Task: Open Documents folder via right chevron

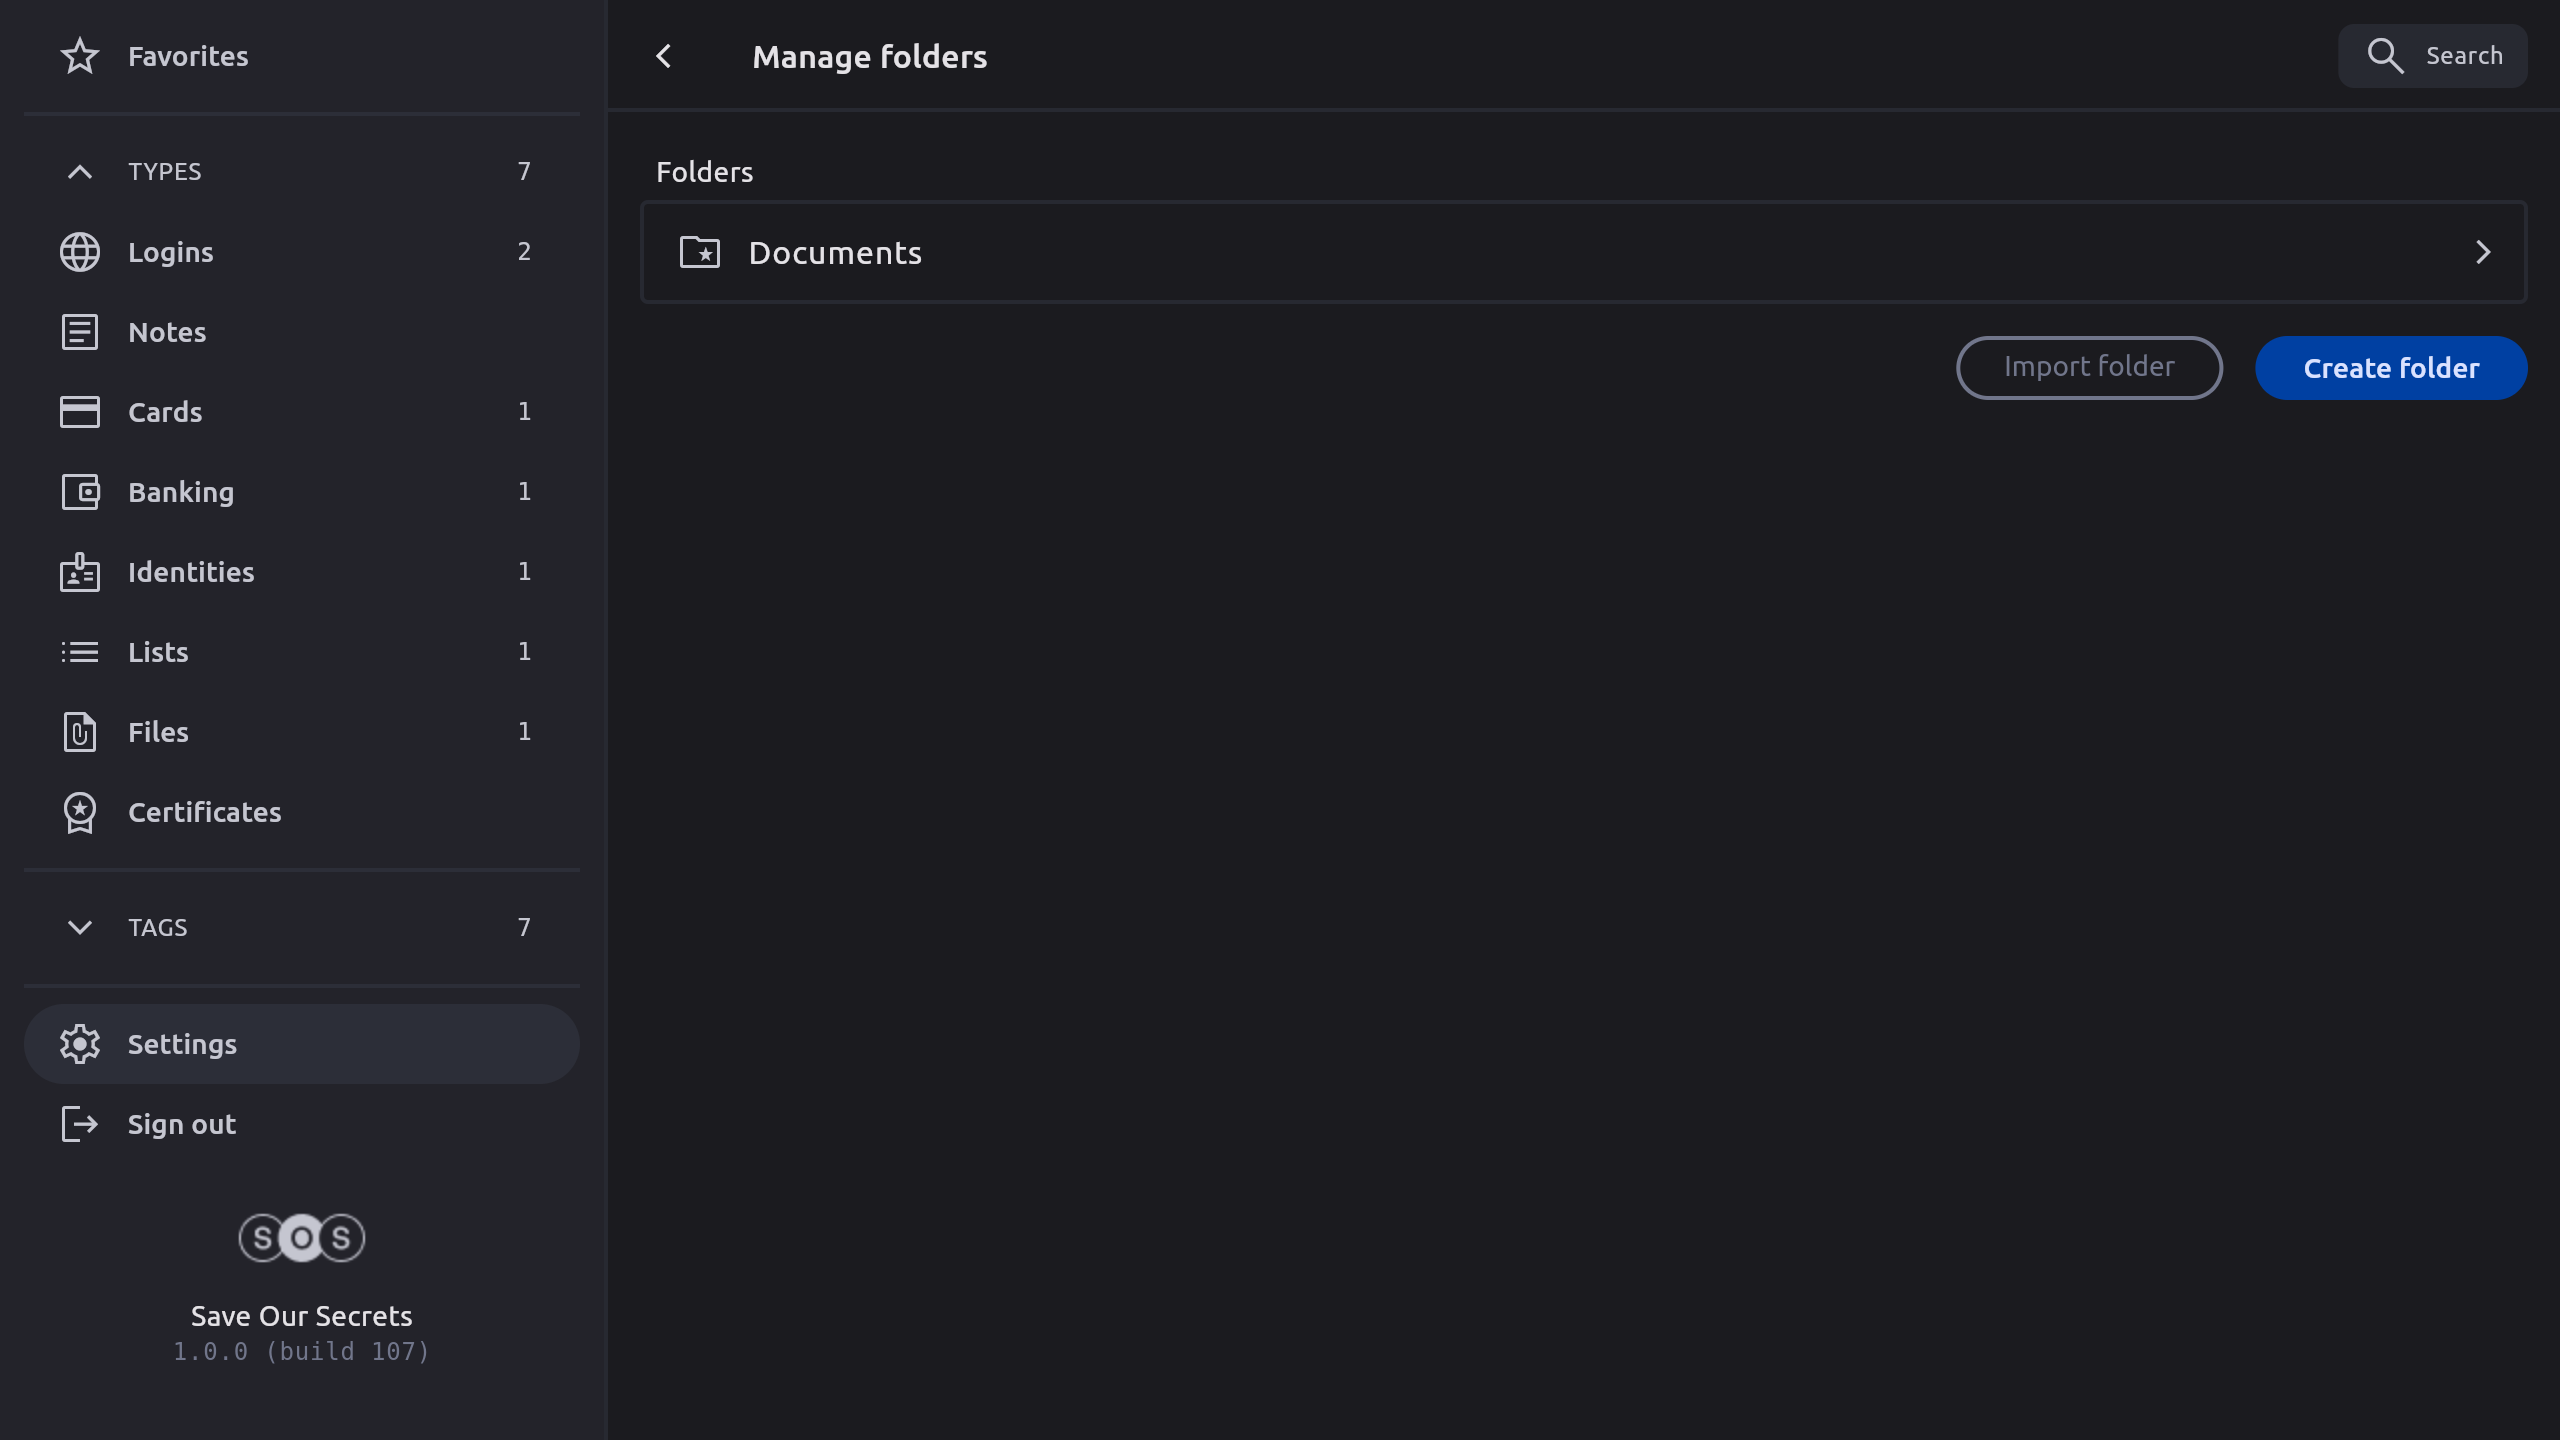Action: (x=2482, y=252)
